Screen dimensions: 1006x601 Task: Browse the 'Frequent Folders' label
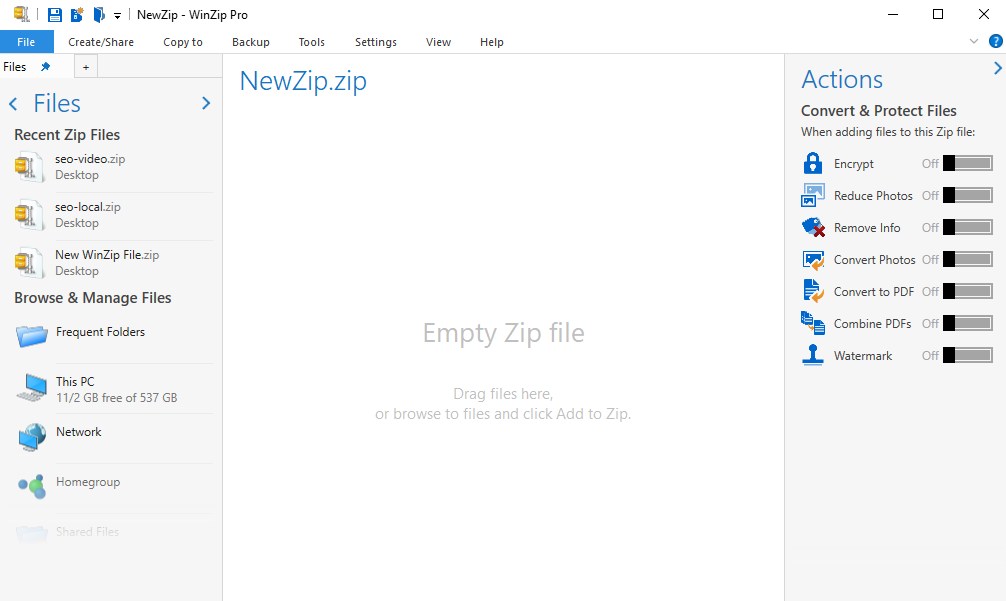click(100, 332)
